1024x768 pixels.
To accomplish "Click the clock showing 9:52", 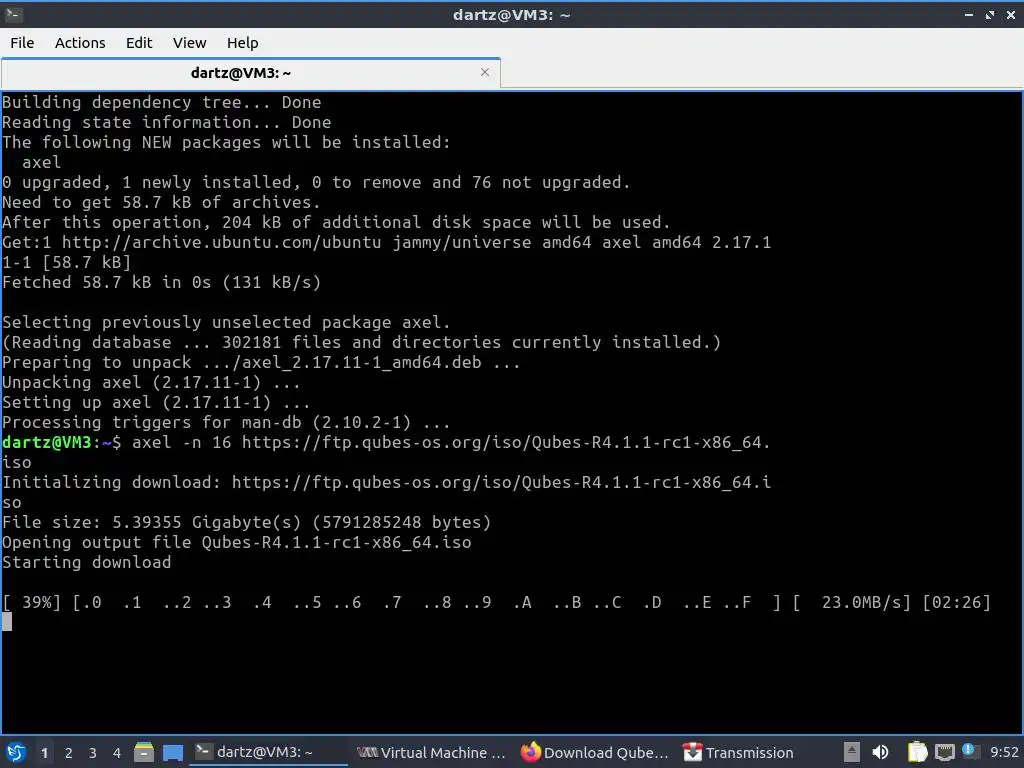I will [x=1004, y=753].
